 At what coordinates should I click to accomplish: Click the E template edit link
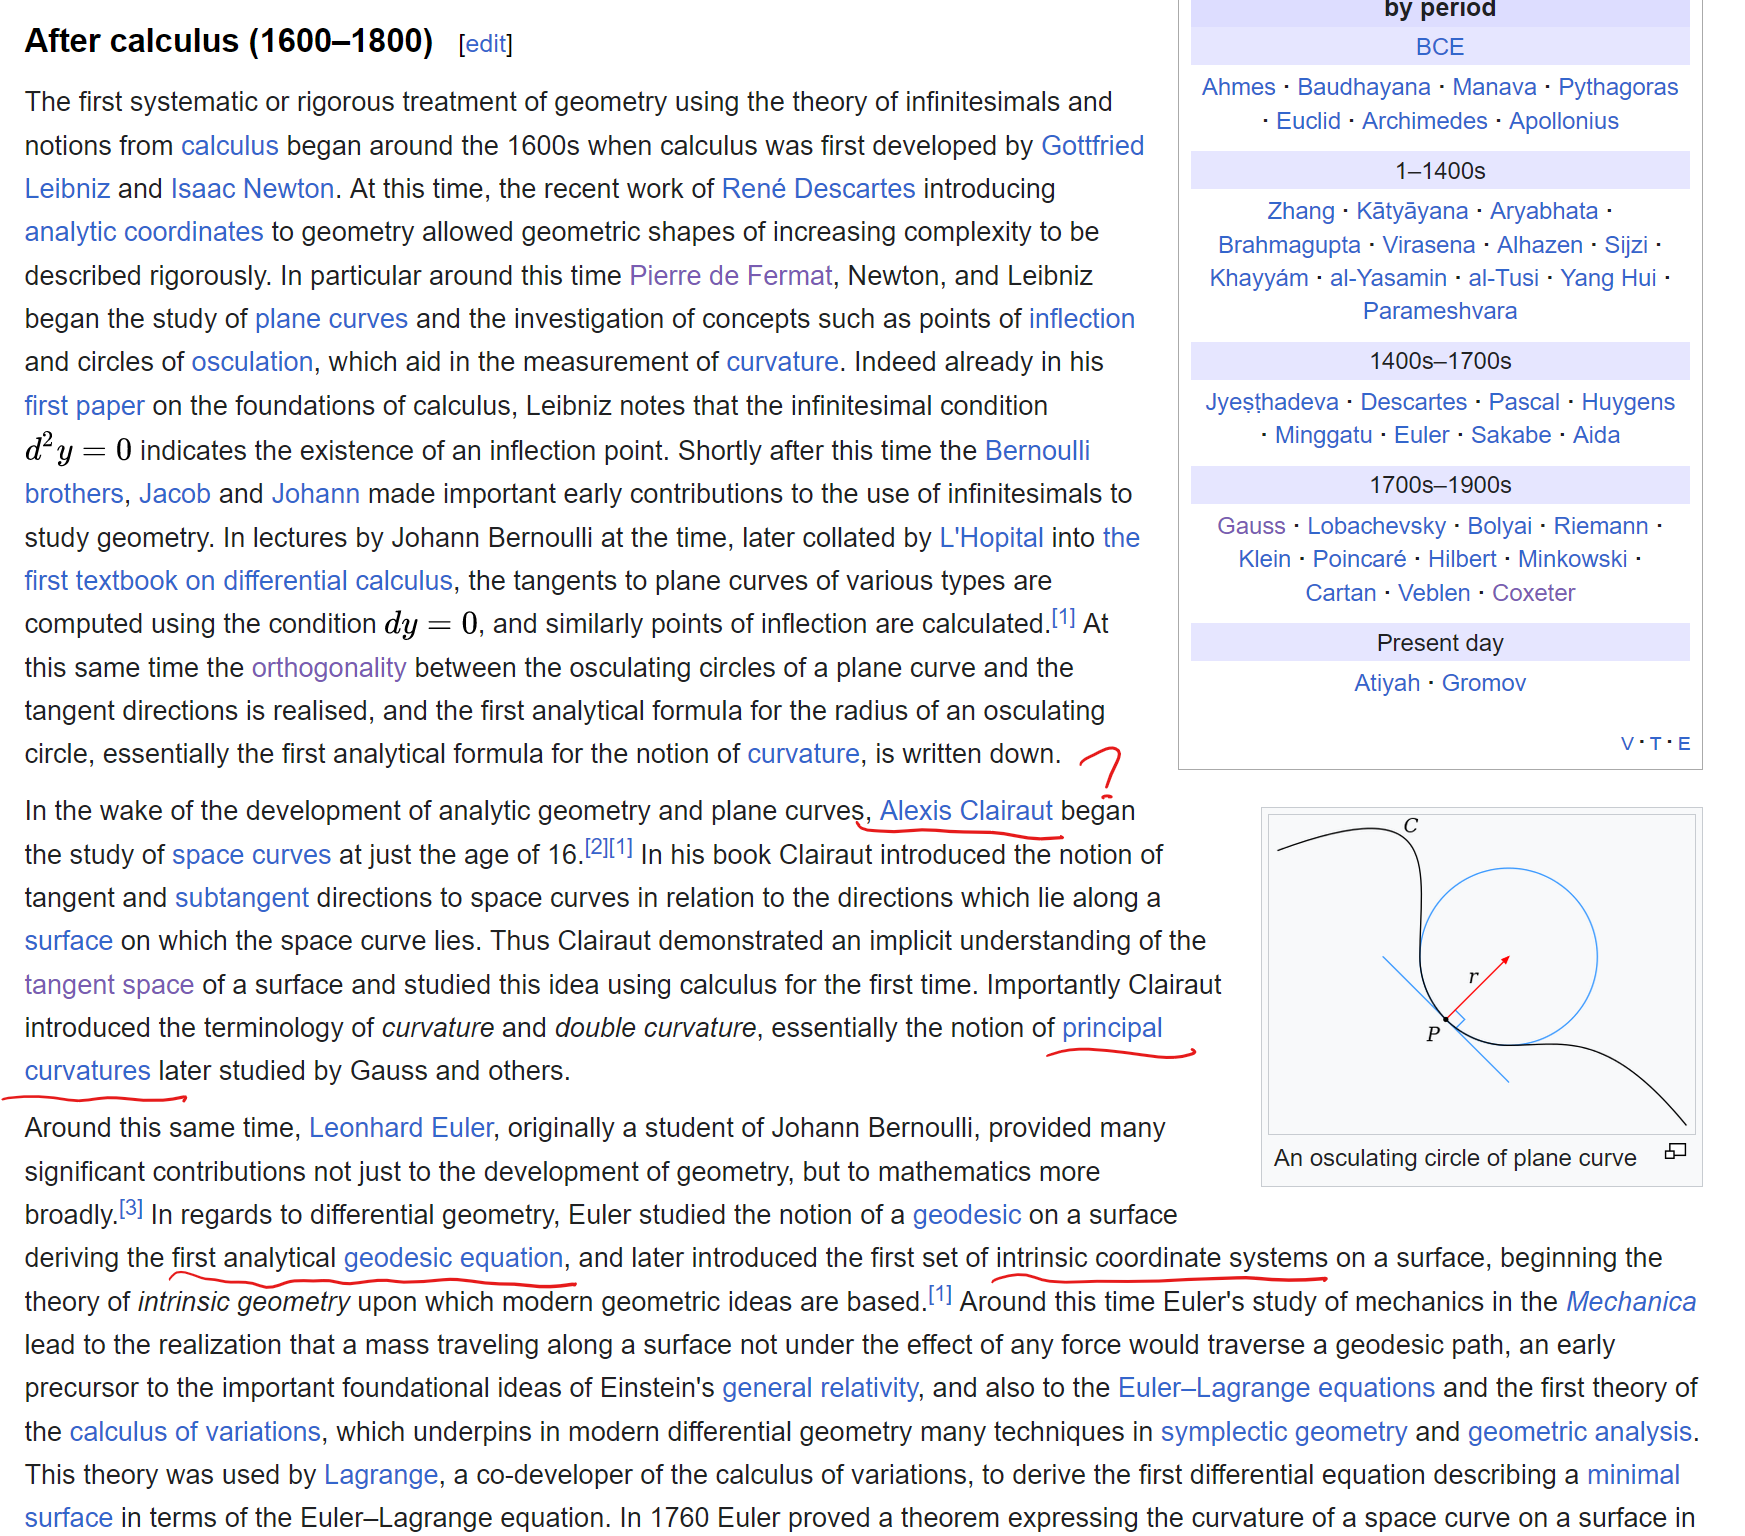1684,744
